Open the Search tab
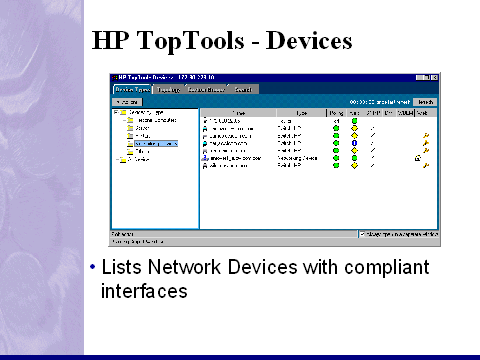This screenshot has width=480, height=360. pyautogui.click(x=244, y=90)
